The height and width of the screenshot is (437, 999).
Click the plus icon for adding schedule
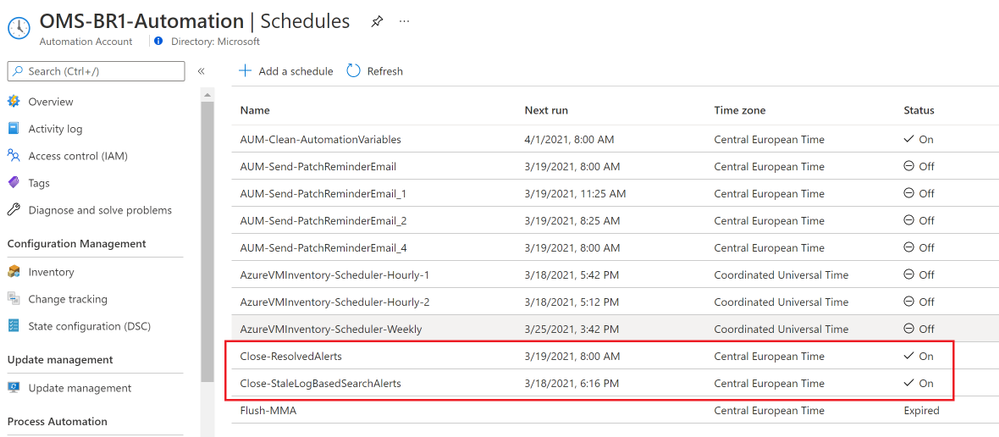245,71
